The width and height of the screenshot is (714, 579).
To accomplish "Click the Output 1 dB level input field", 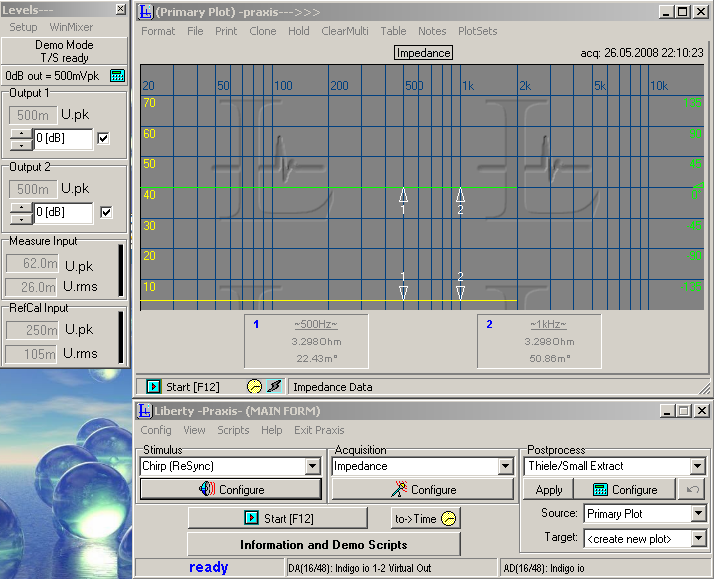I will [63, 139].
